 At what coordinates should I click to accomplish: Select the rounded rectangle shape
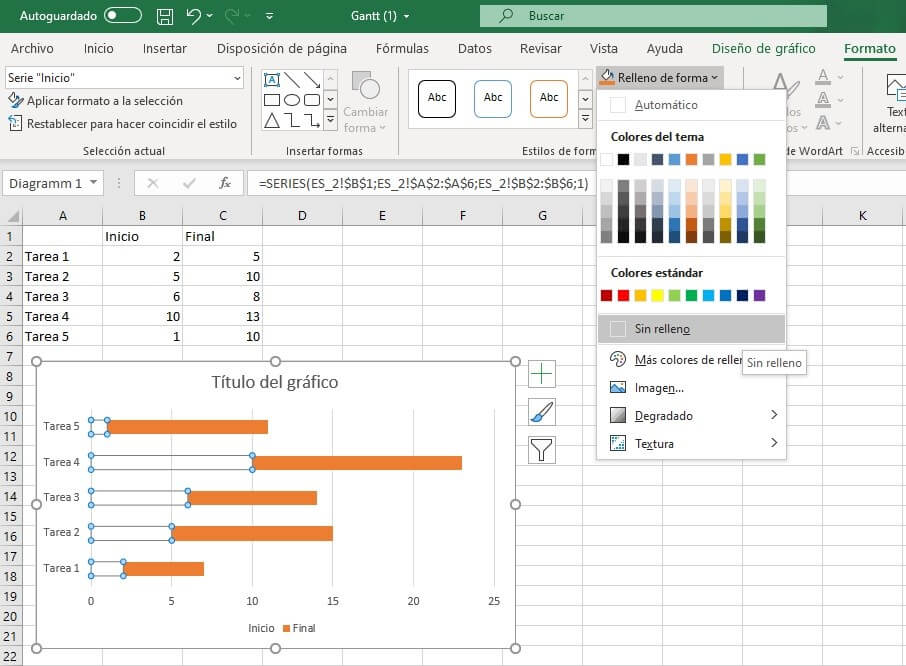click(x=312, y=100)
